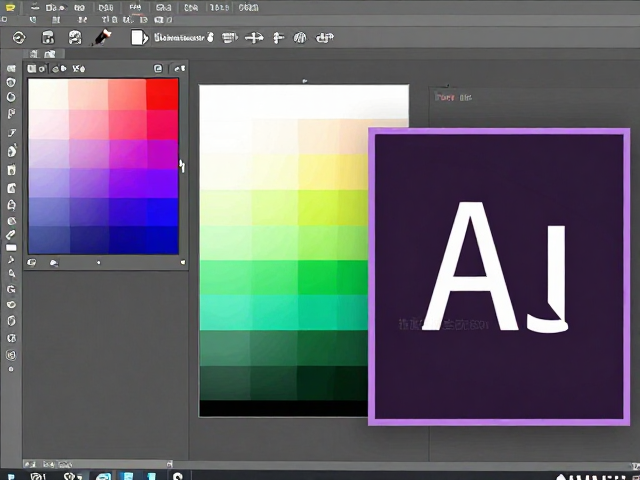The image size is (640, 480).
Task: Select the solid white rectangle tool
Action: (11, 248)
